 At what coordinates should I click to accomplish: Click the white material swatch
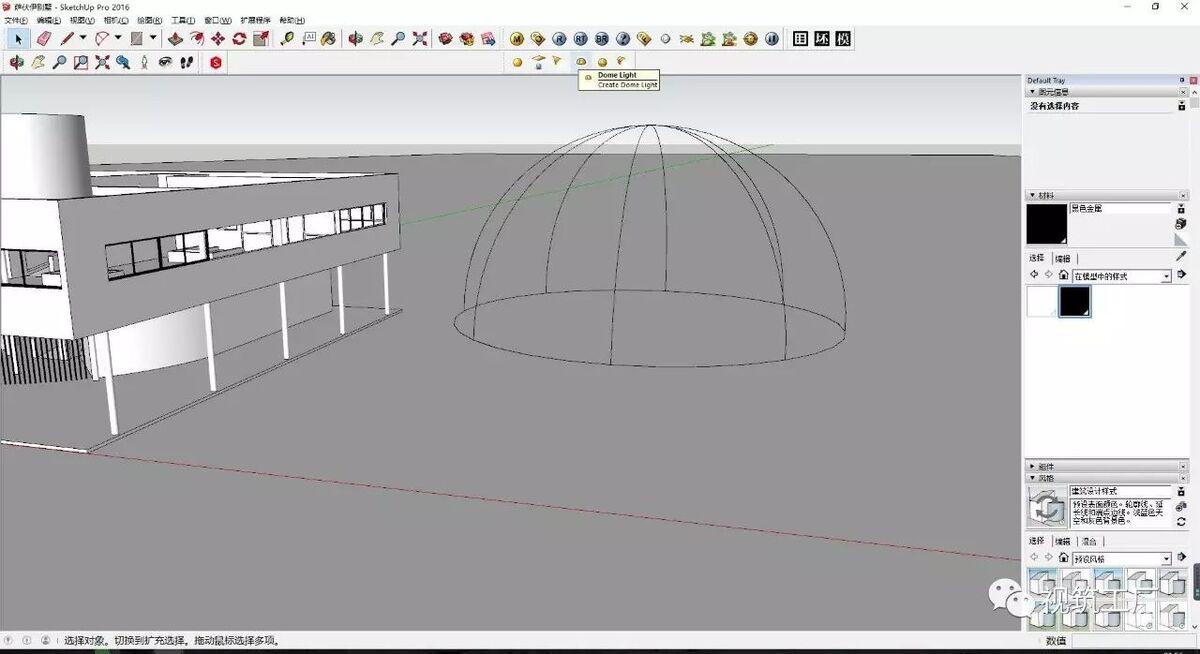[x=1042, y=301]
